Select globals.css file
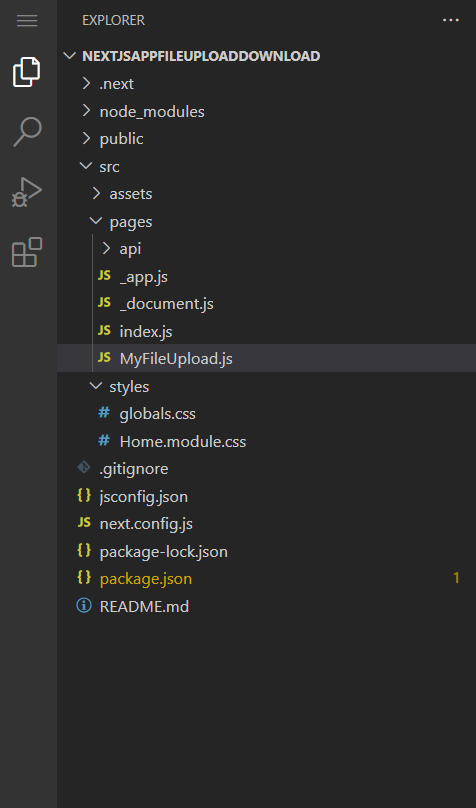Screen dimensions: 476x808 [x=266, y=414]
